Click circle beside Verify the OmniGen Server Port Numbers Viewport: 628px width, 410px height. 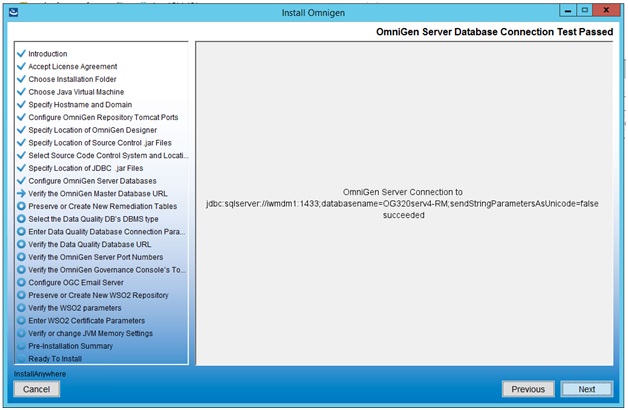(22, 257)
